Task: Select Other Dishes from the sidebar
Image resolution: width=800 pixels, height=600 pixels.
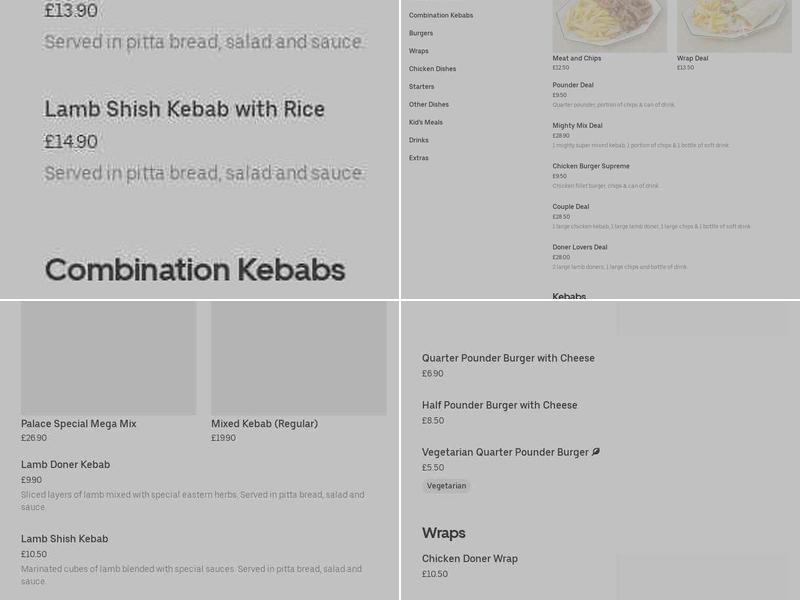Action: (x=428, y=104)
